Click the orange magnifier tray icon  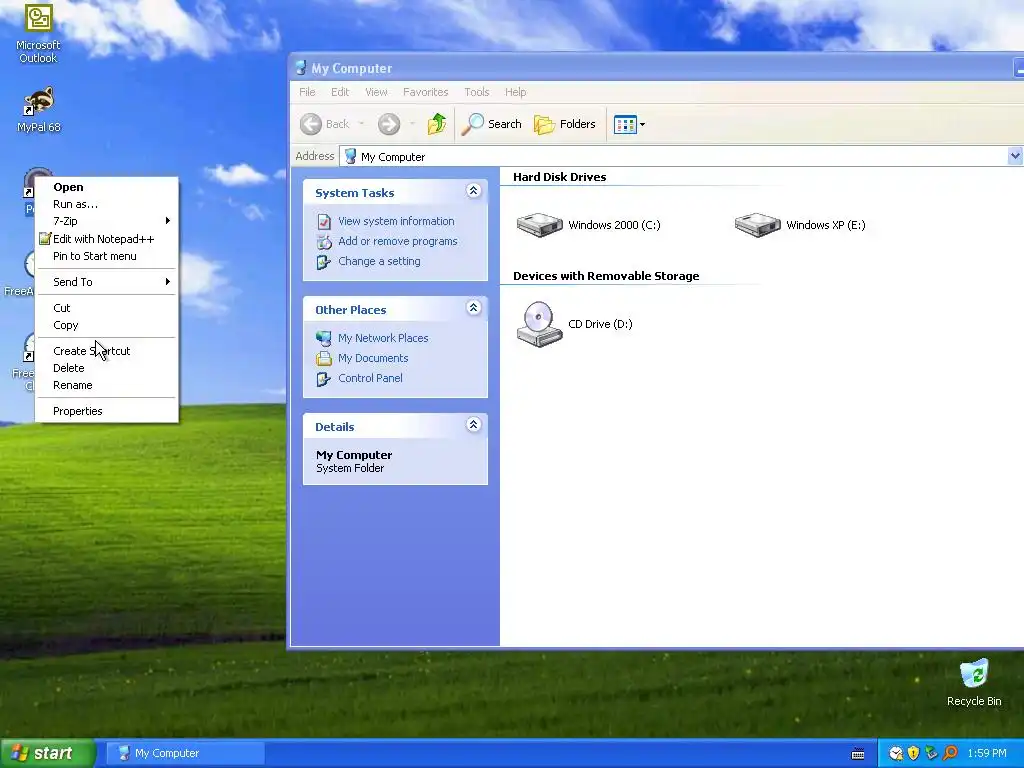click(x=950, y=754)
